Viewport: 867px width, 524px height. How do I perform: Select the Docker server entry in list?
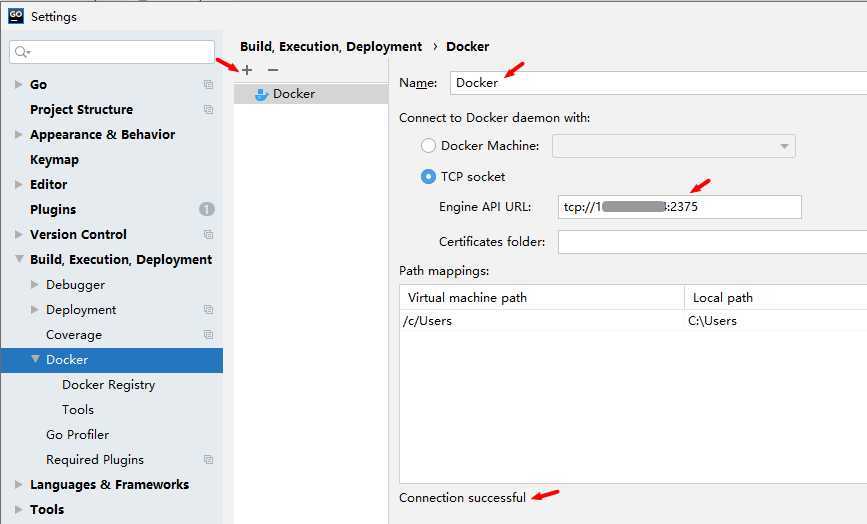[311, 94]
